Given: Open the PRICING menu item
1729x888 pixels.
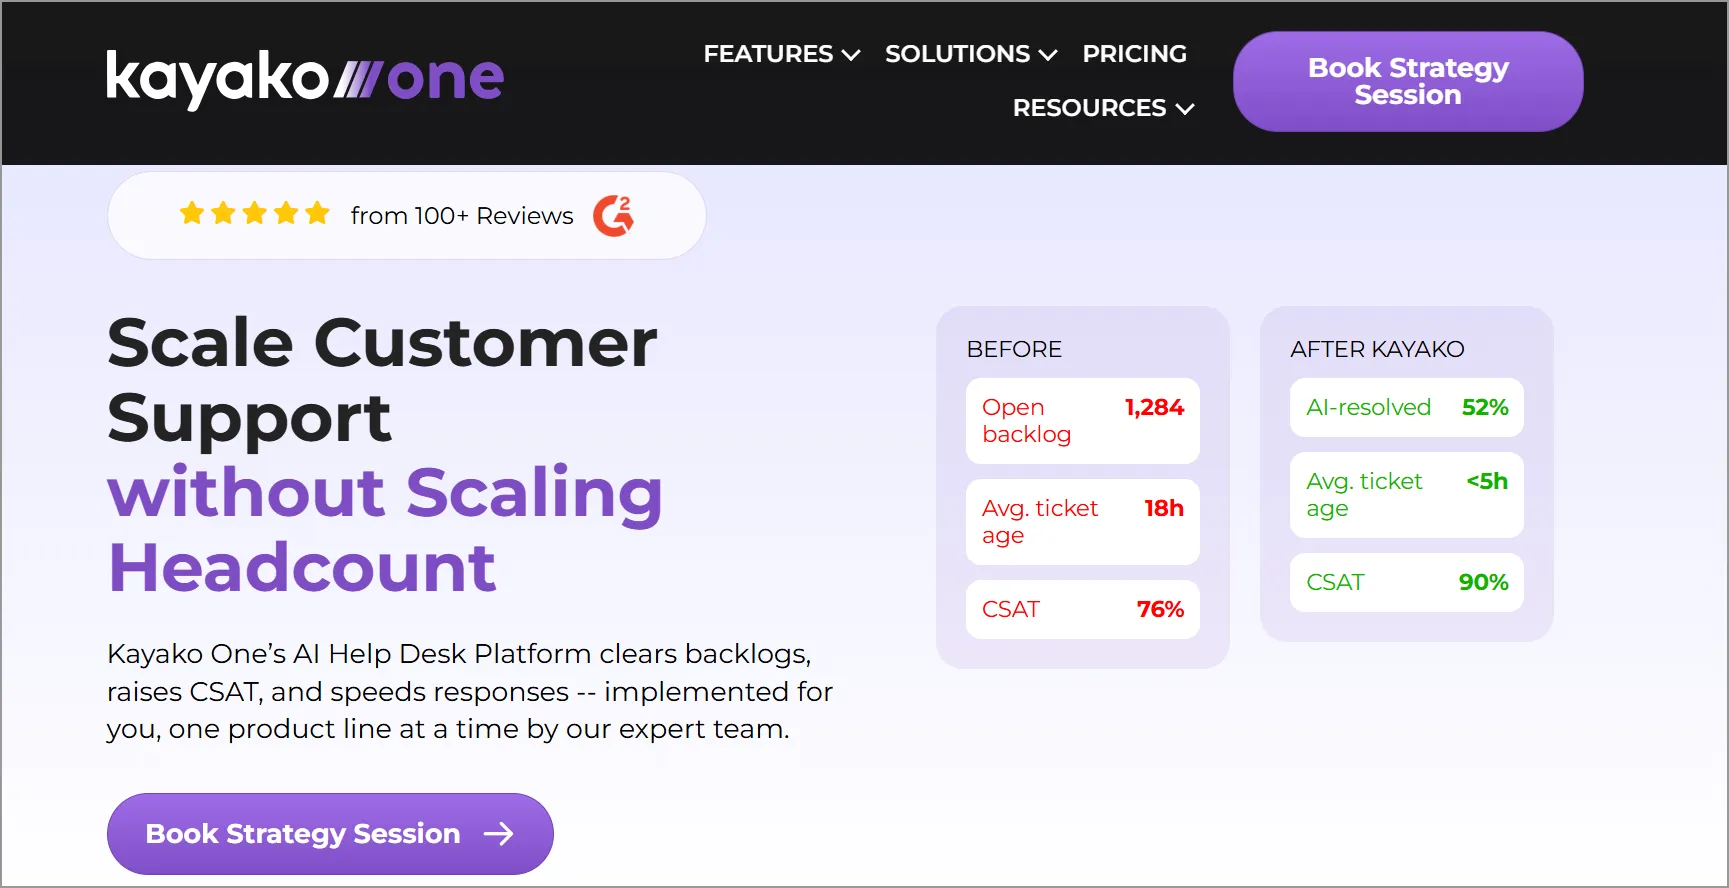Looking at the screenshot, I should [x=1135, y=54].
